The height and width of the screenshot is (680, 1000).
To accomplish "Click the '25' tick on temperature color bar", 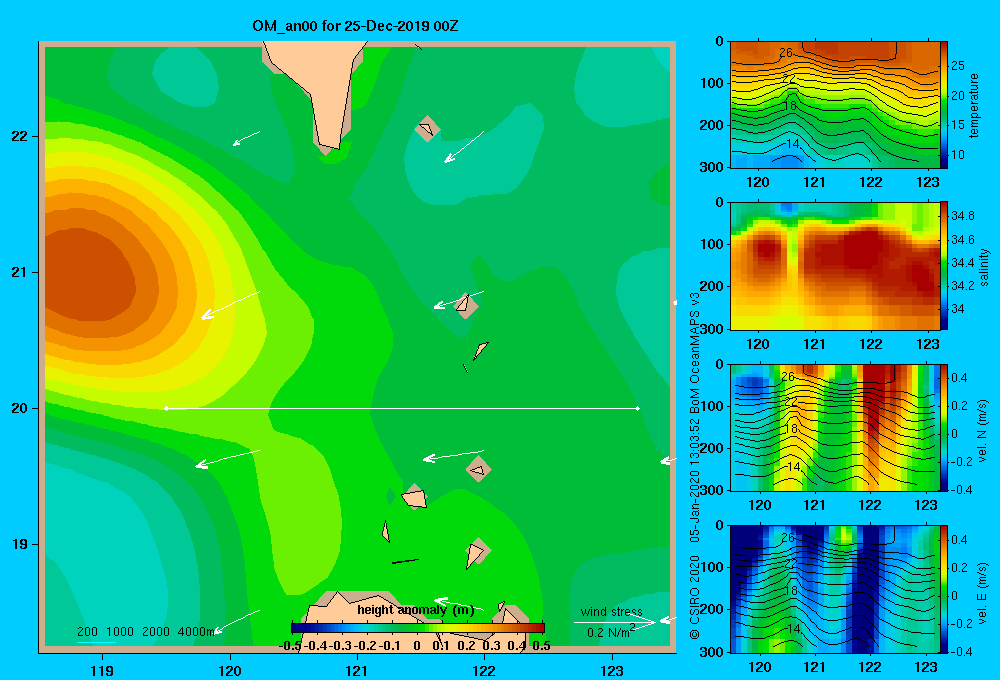I will (x=958, y=66).
